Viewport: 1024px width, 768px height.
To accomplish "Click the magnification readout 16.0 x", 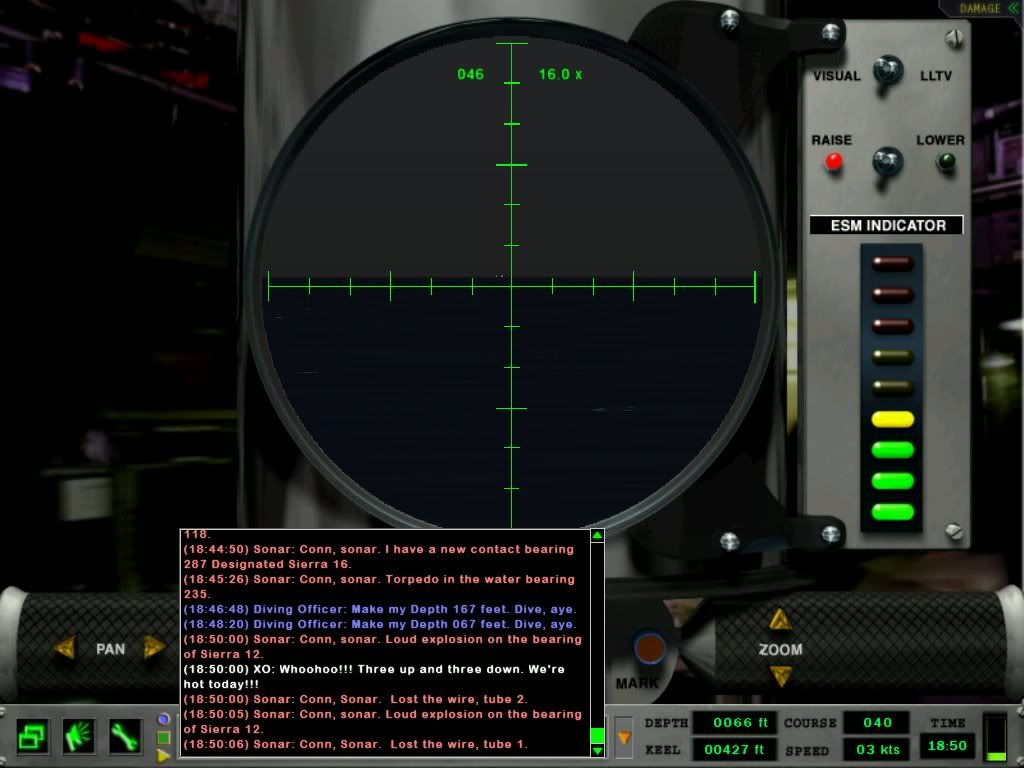I will tap(560, 74).
